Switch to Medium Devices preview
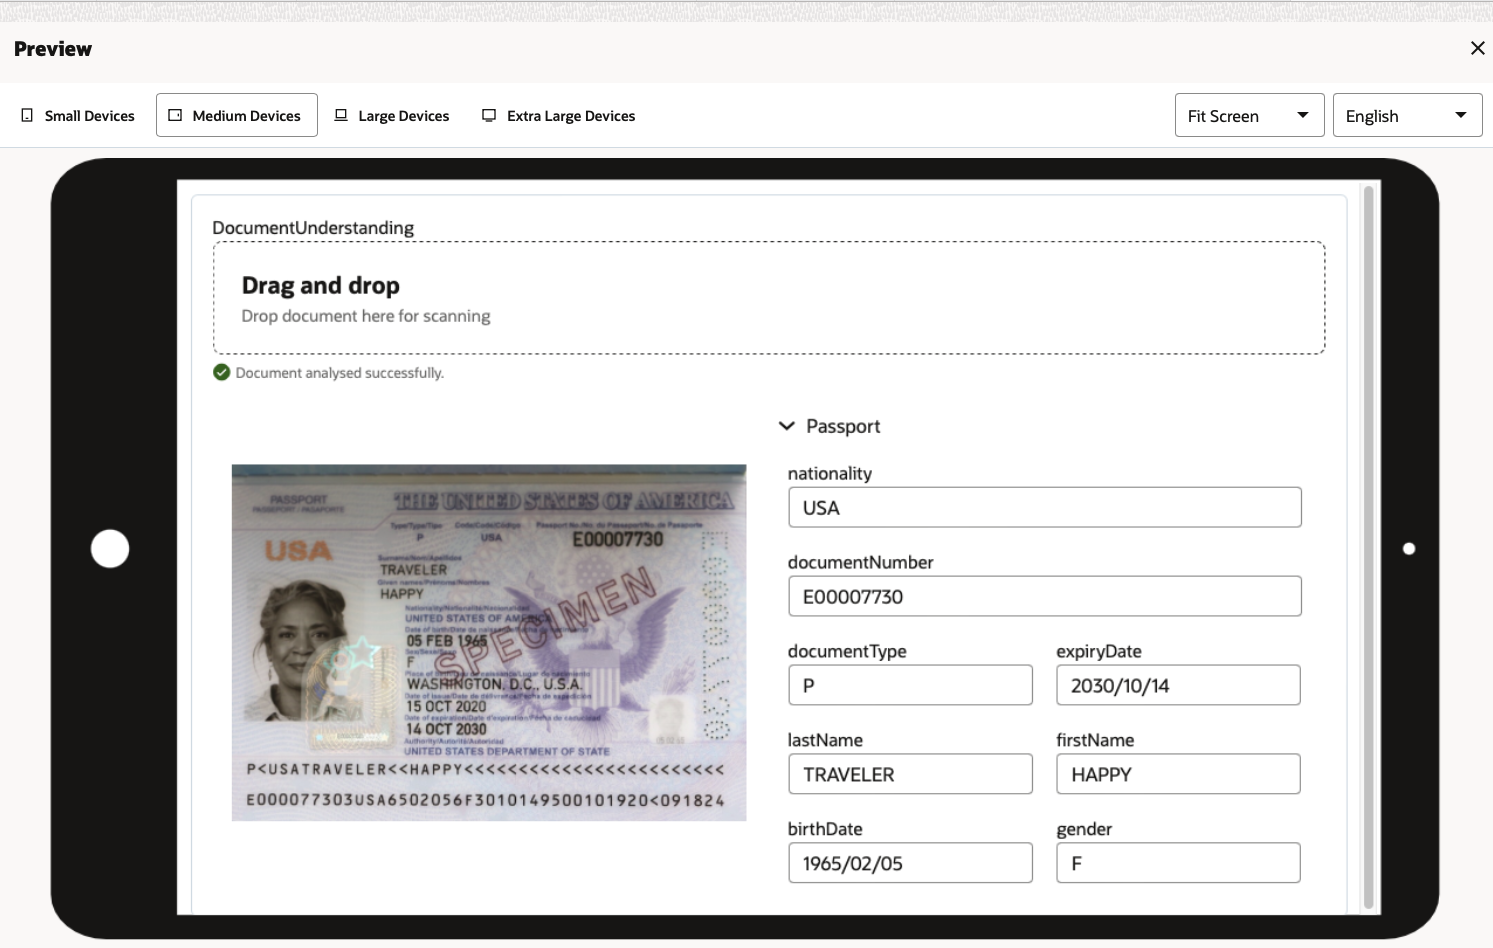This screenshot has width=1493, height=948. point(237,116)
